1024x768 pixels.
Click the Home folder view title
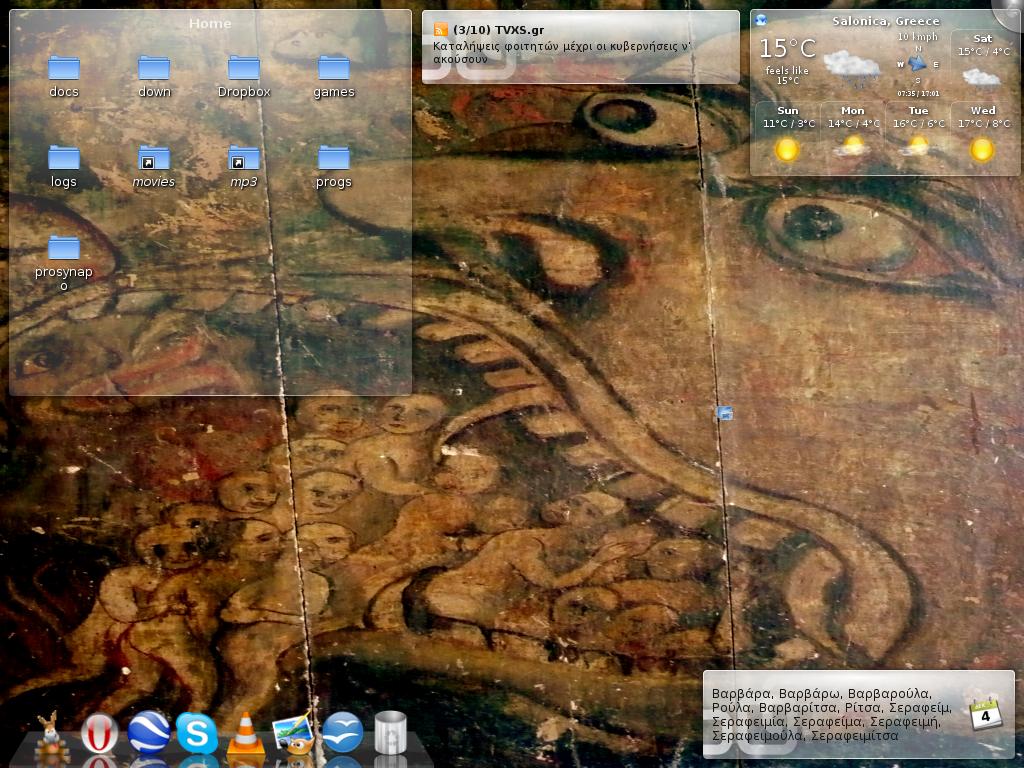[x=210, y=24]
